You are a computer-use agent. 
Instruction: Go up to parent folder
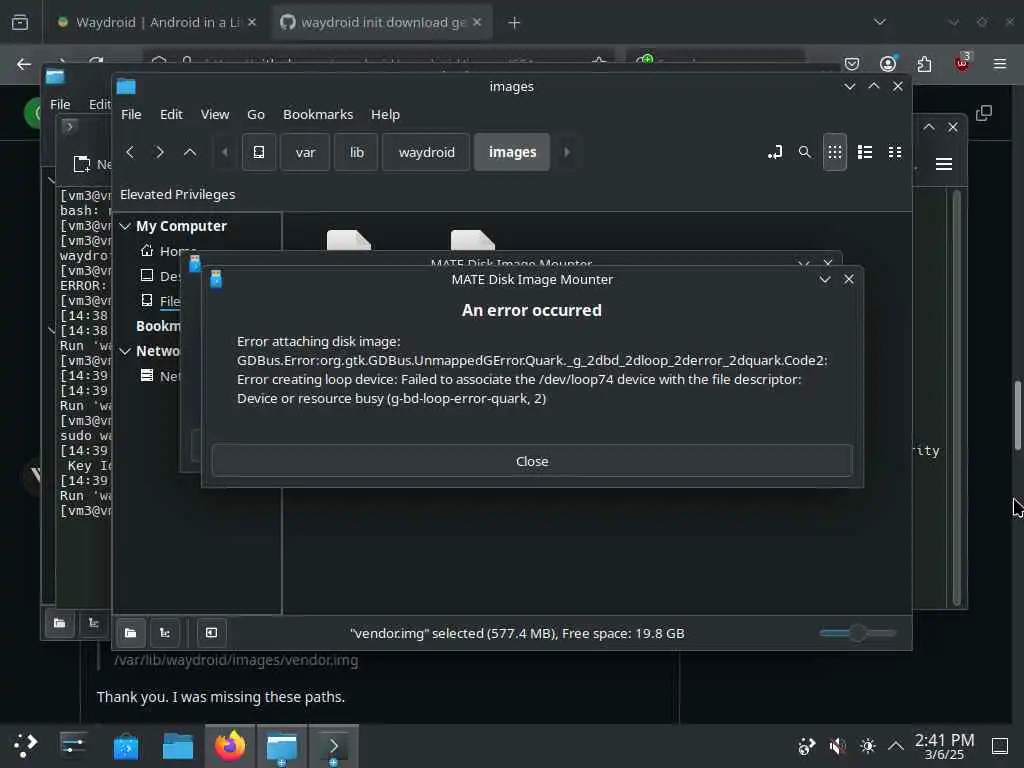tap(190, 152)
